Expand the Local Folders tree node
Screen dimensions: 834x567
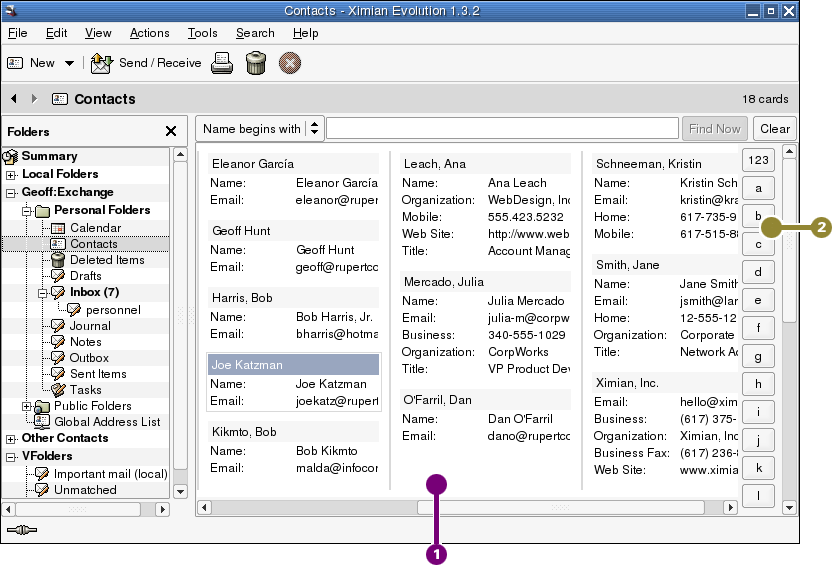(12, 175)
